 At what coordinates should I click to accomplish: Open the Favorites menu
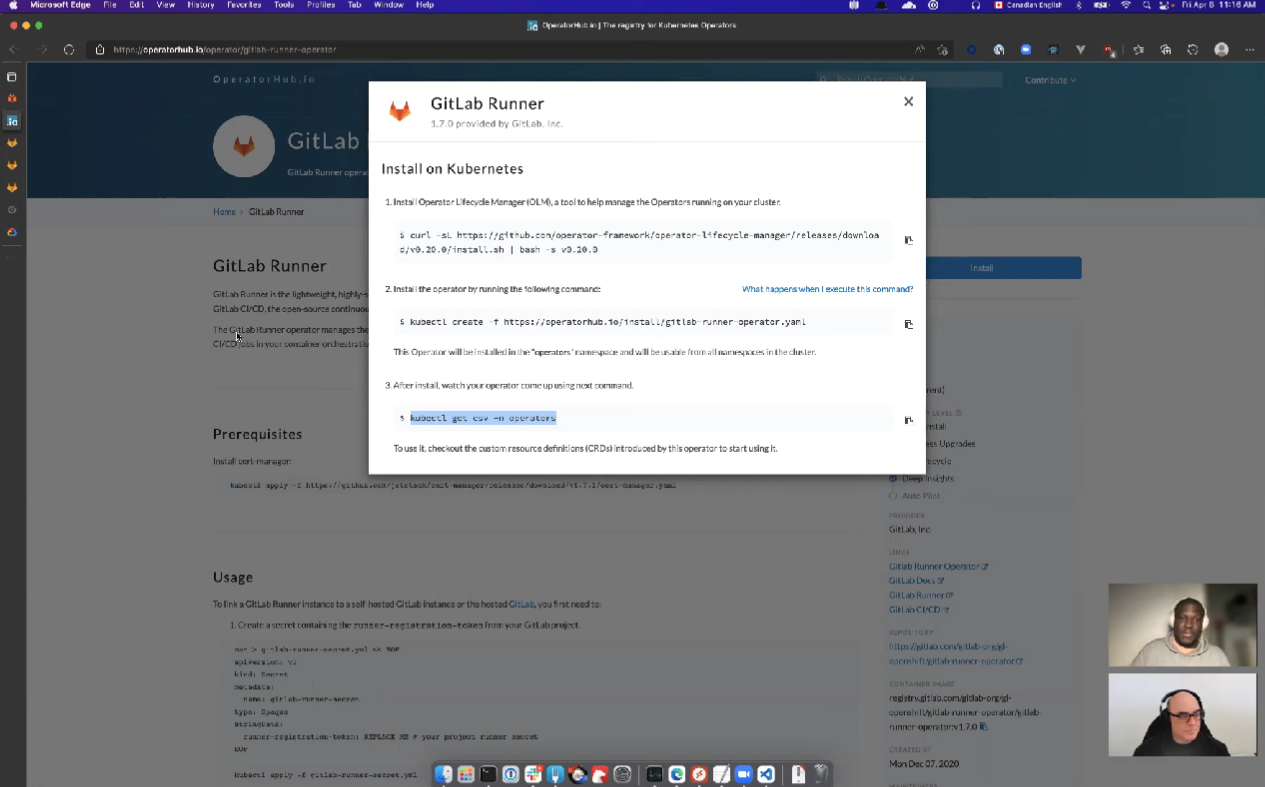(243, 5)
